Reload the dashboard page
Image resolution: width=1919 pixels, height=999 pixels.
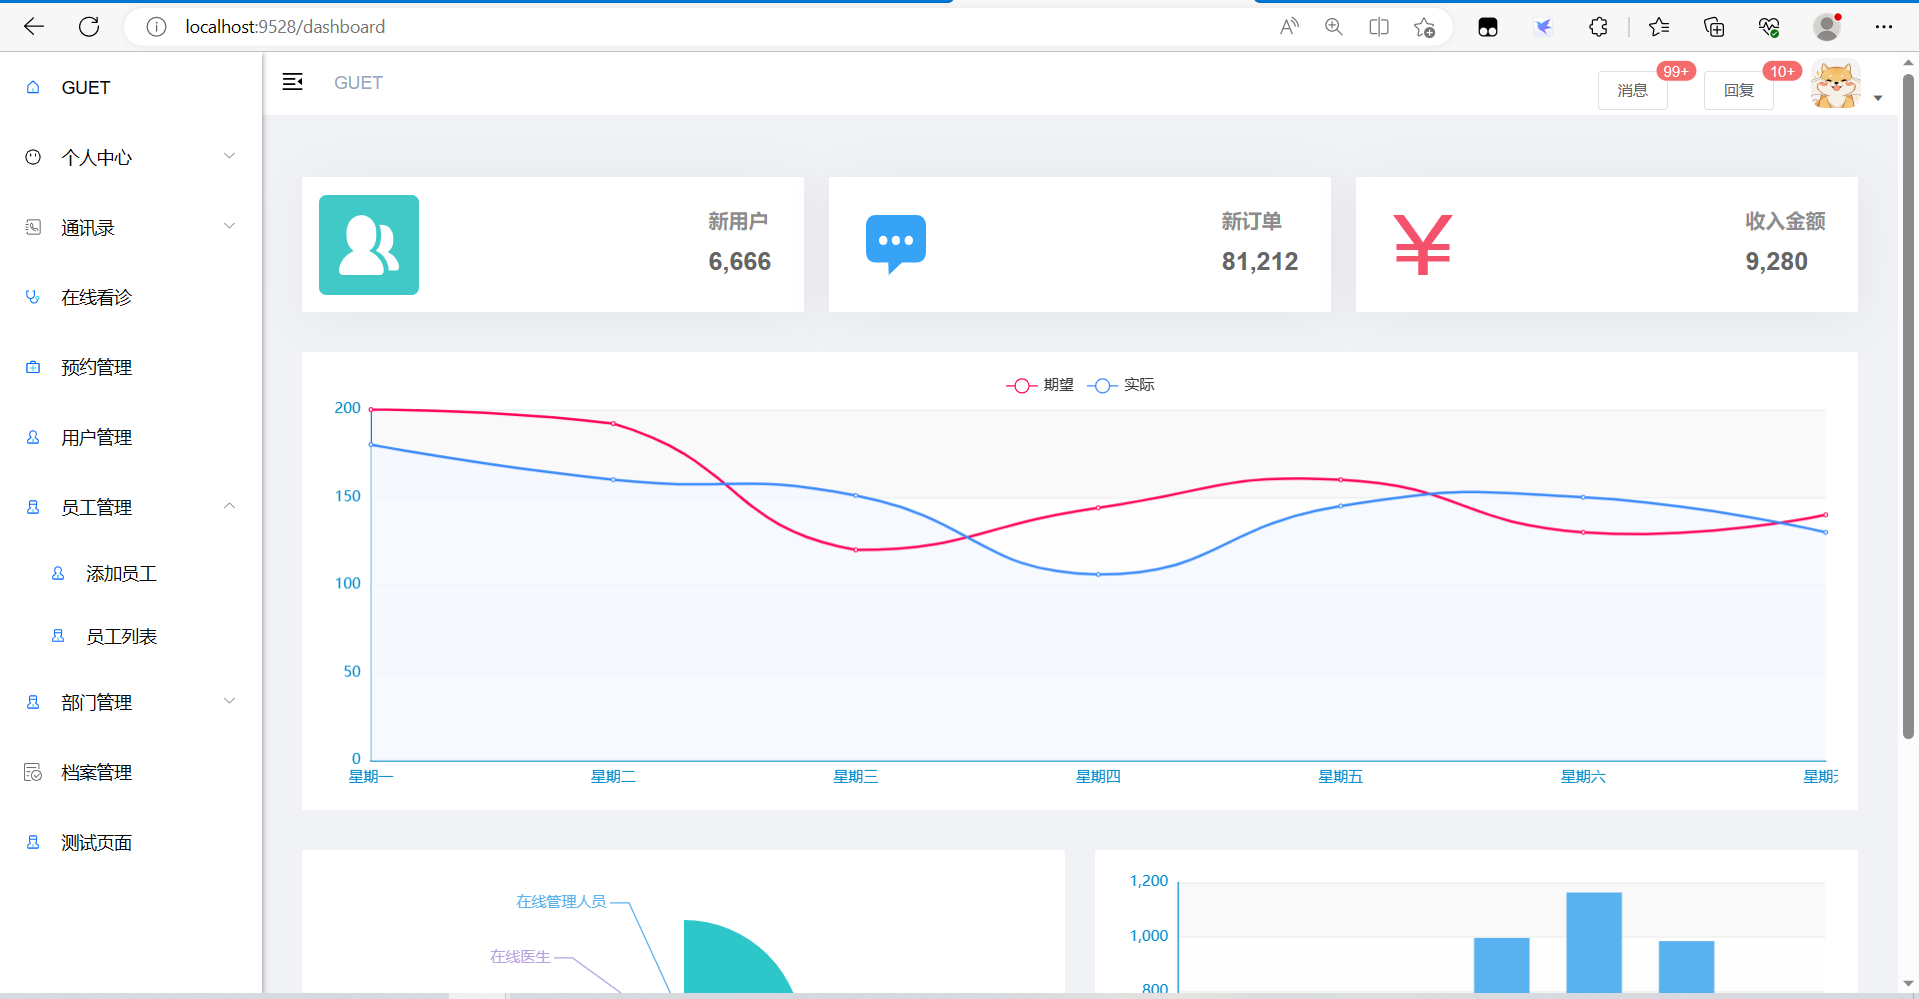pos(89,27)
